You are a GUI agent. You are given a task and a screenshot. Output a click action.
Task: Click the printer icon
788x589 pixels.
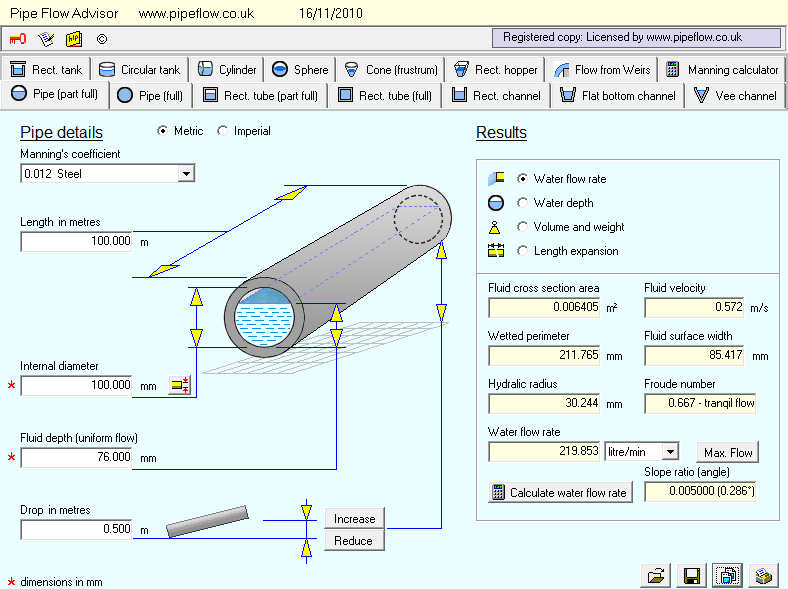click(x=762, y=575)
